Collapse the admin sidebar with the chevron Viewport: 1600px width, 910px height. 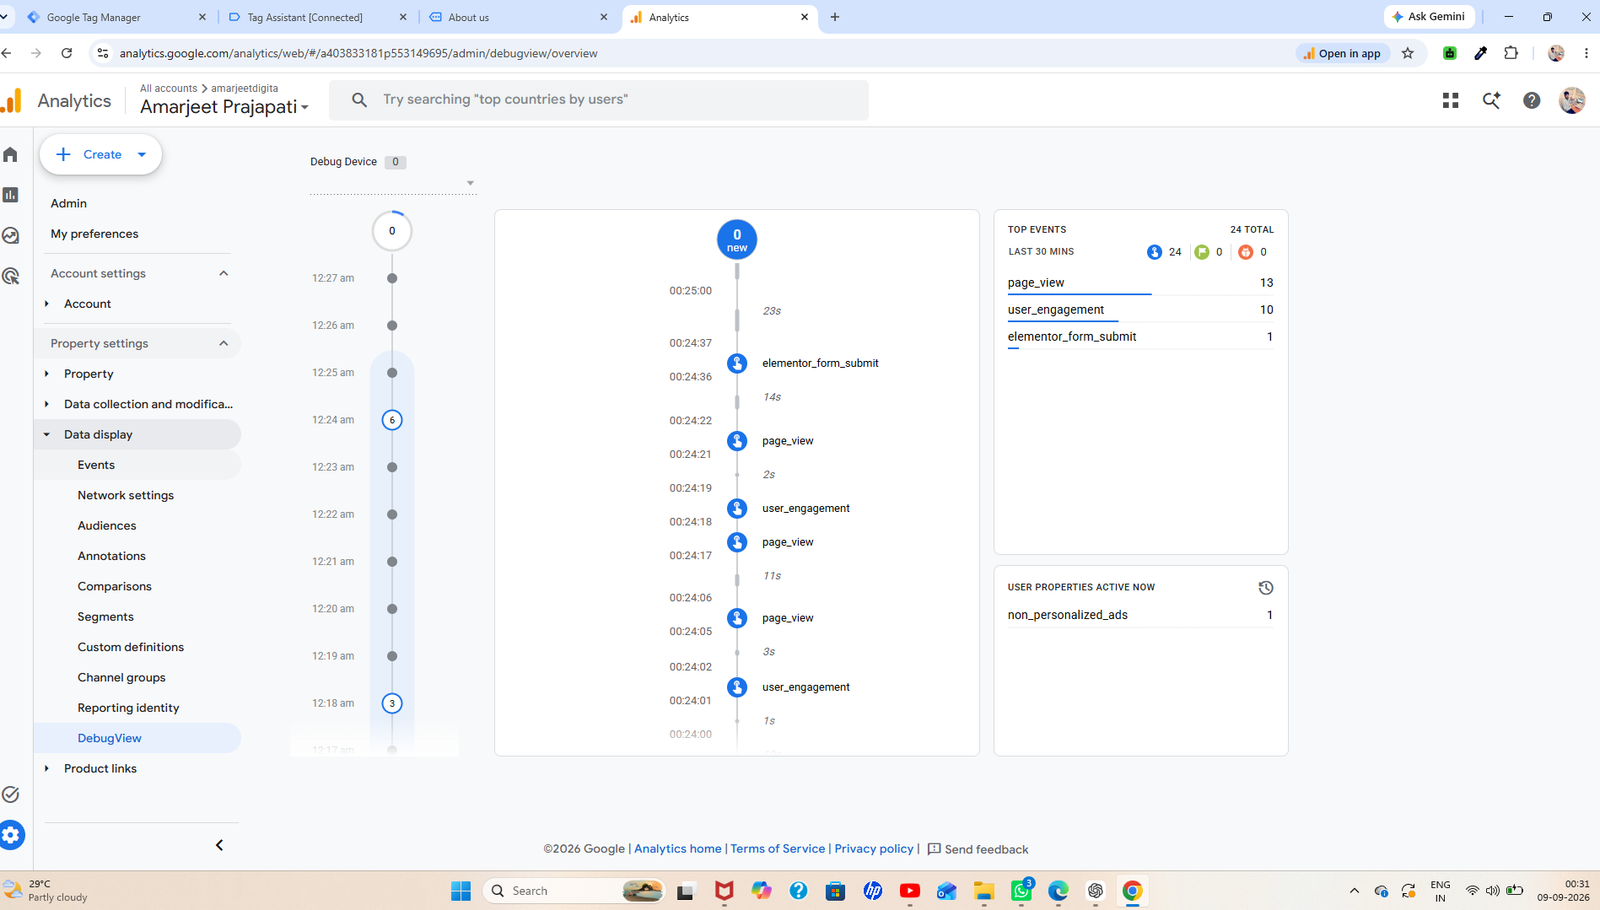click(x=220, y=845)
